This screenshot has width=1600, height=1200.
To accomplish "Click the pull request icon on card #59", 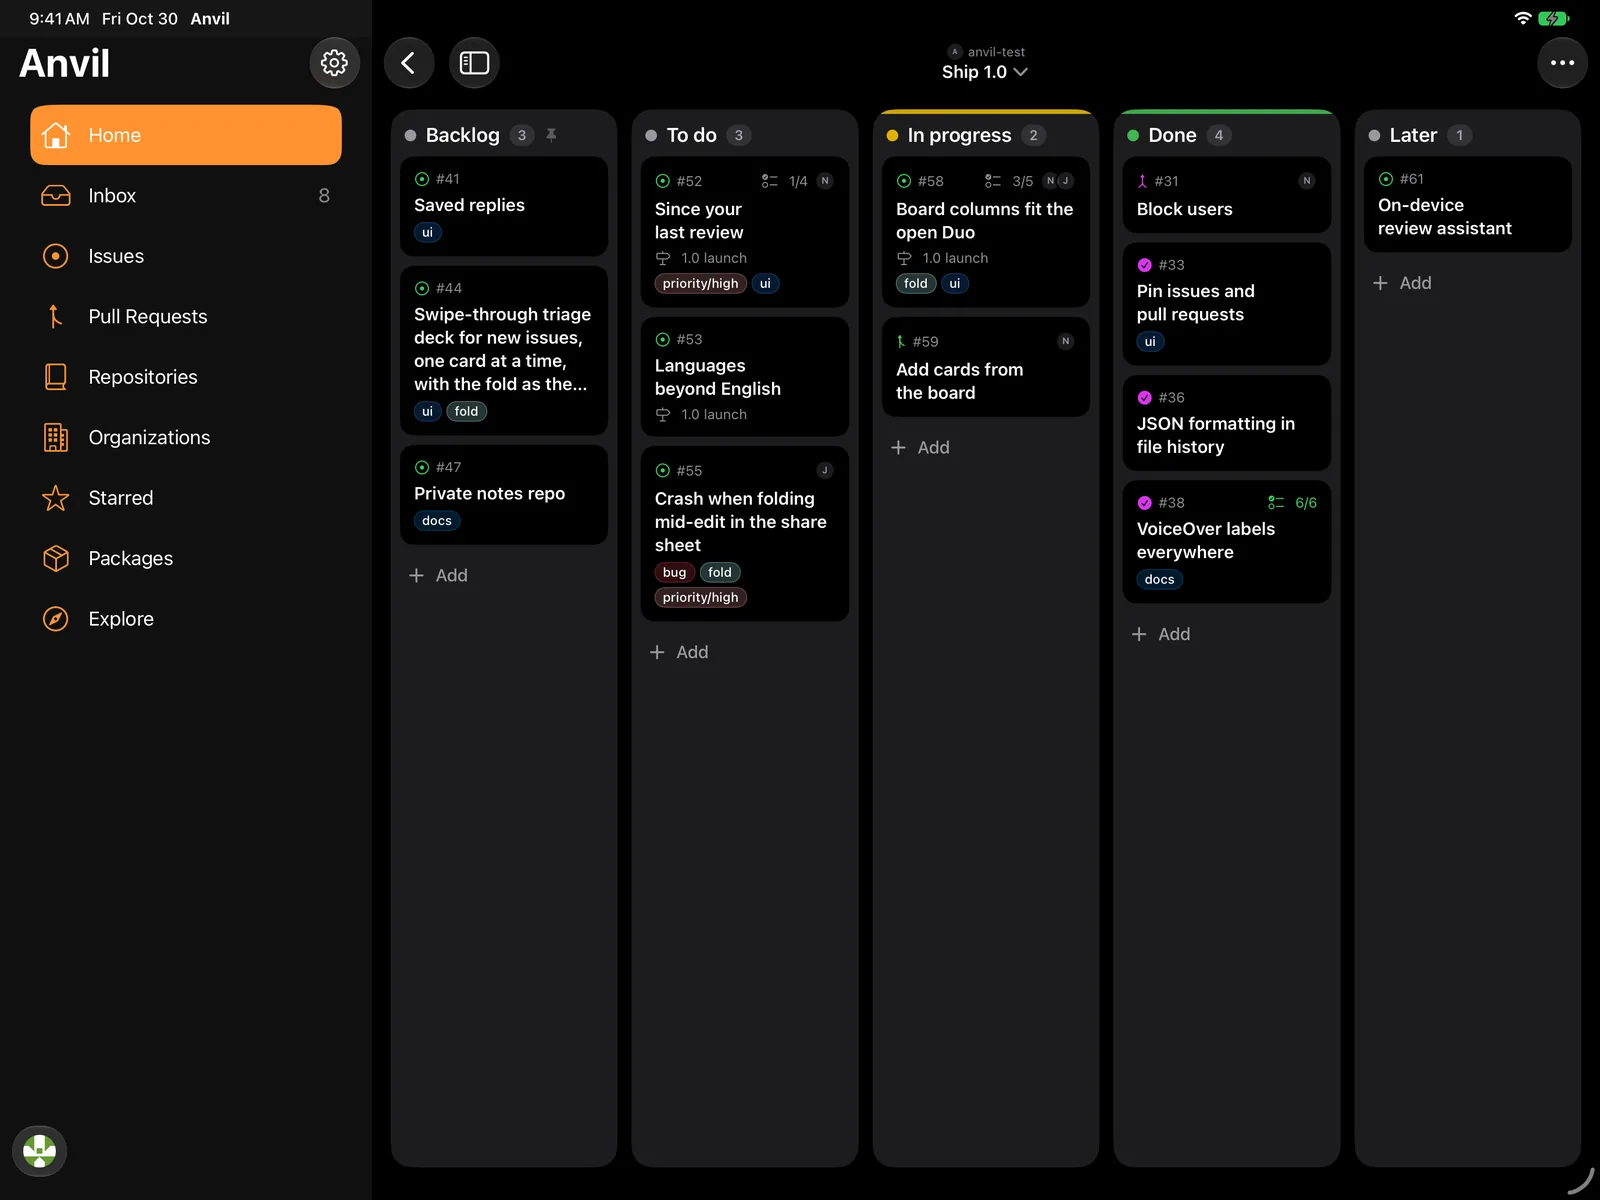I will 901,342.
